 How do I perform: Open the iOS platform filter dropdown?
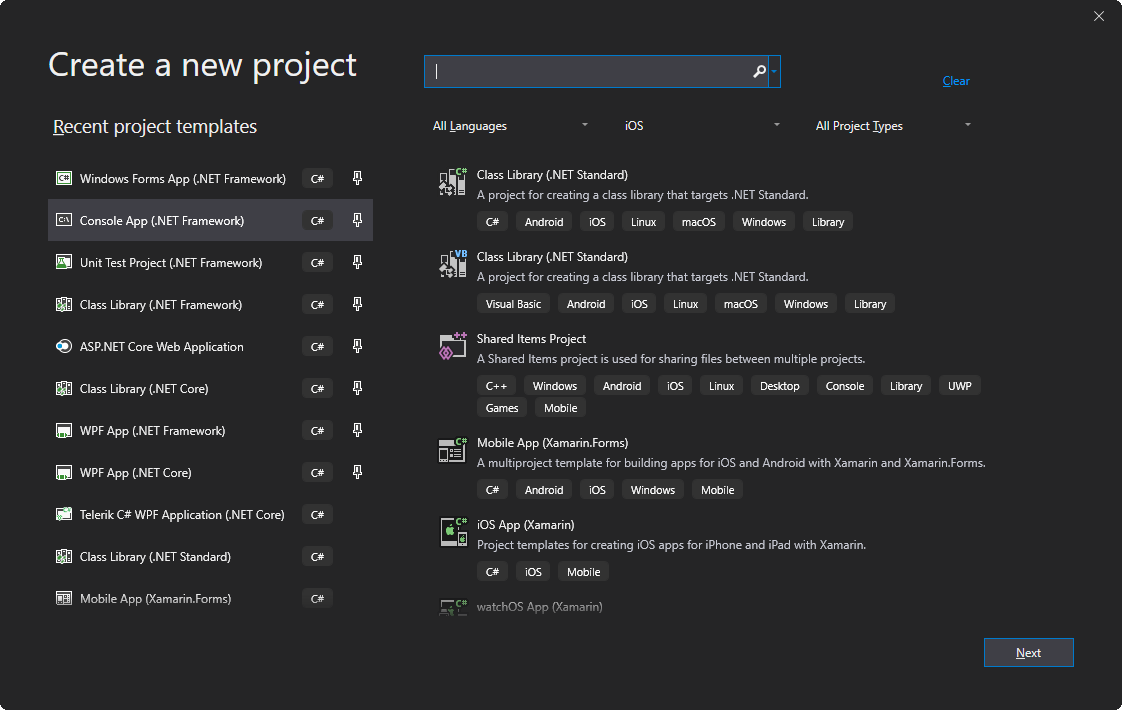(x=702, y=126)
